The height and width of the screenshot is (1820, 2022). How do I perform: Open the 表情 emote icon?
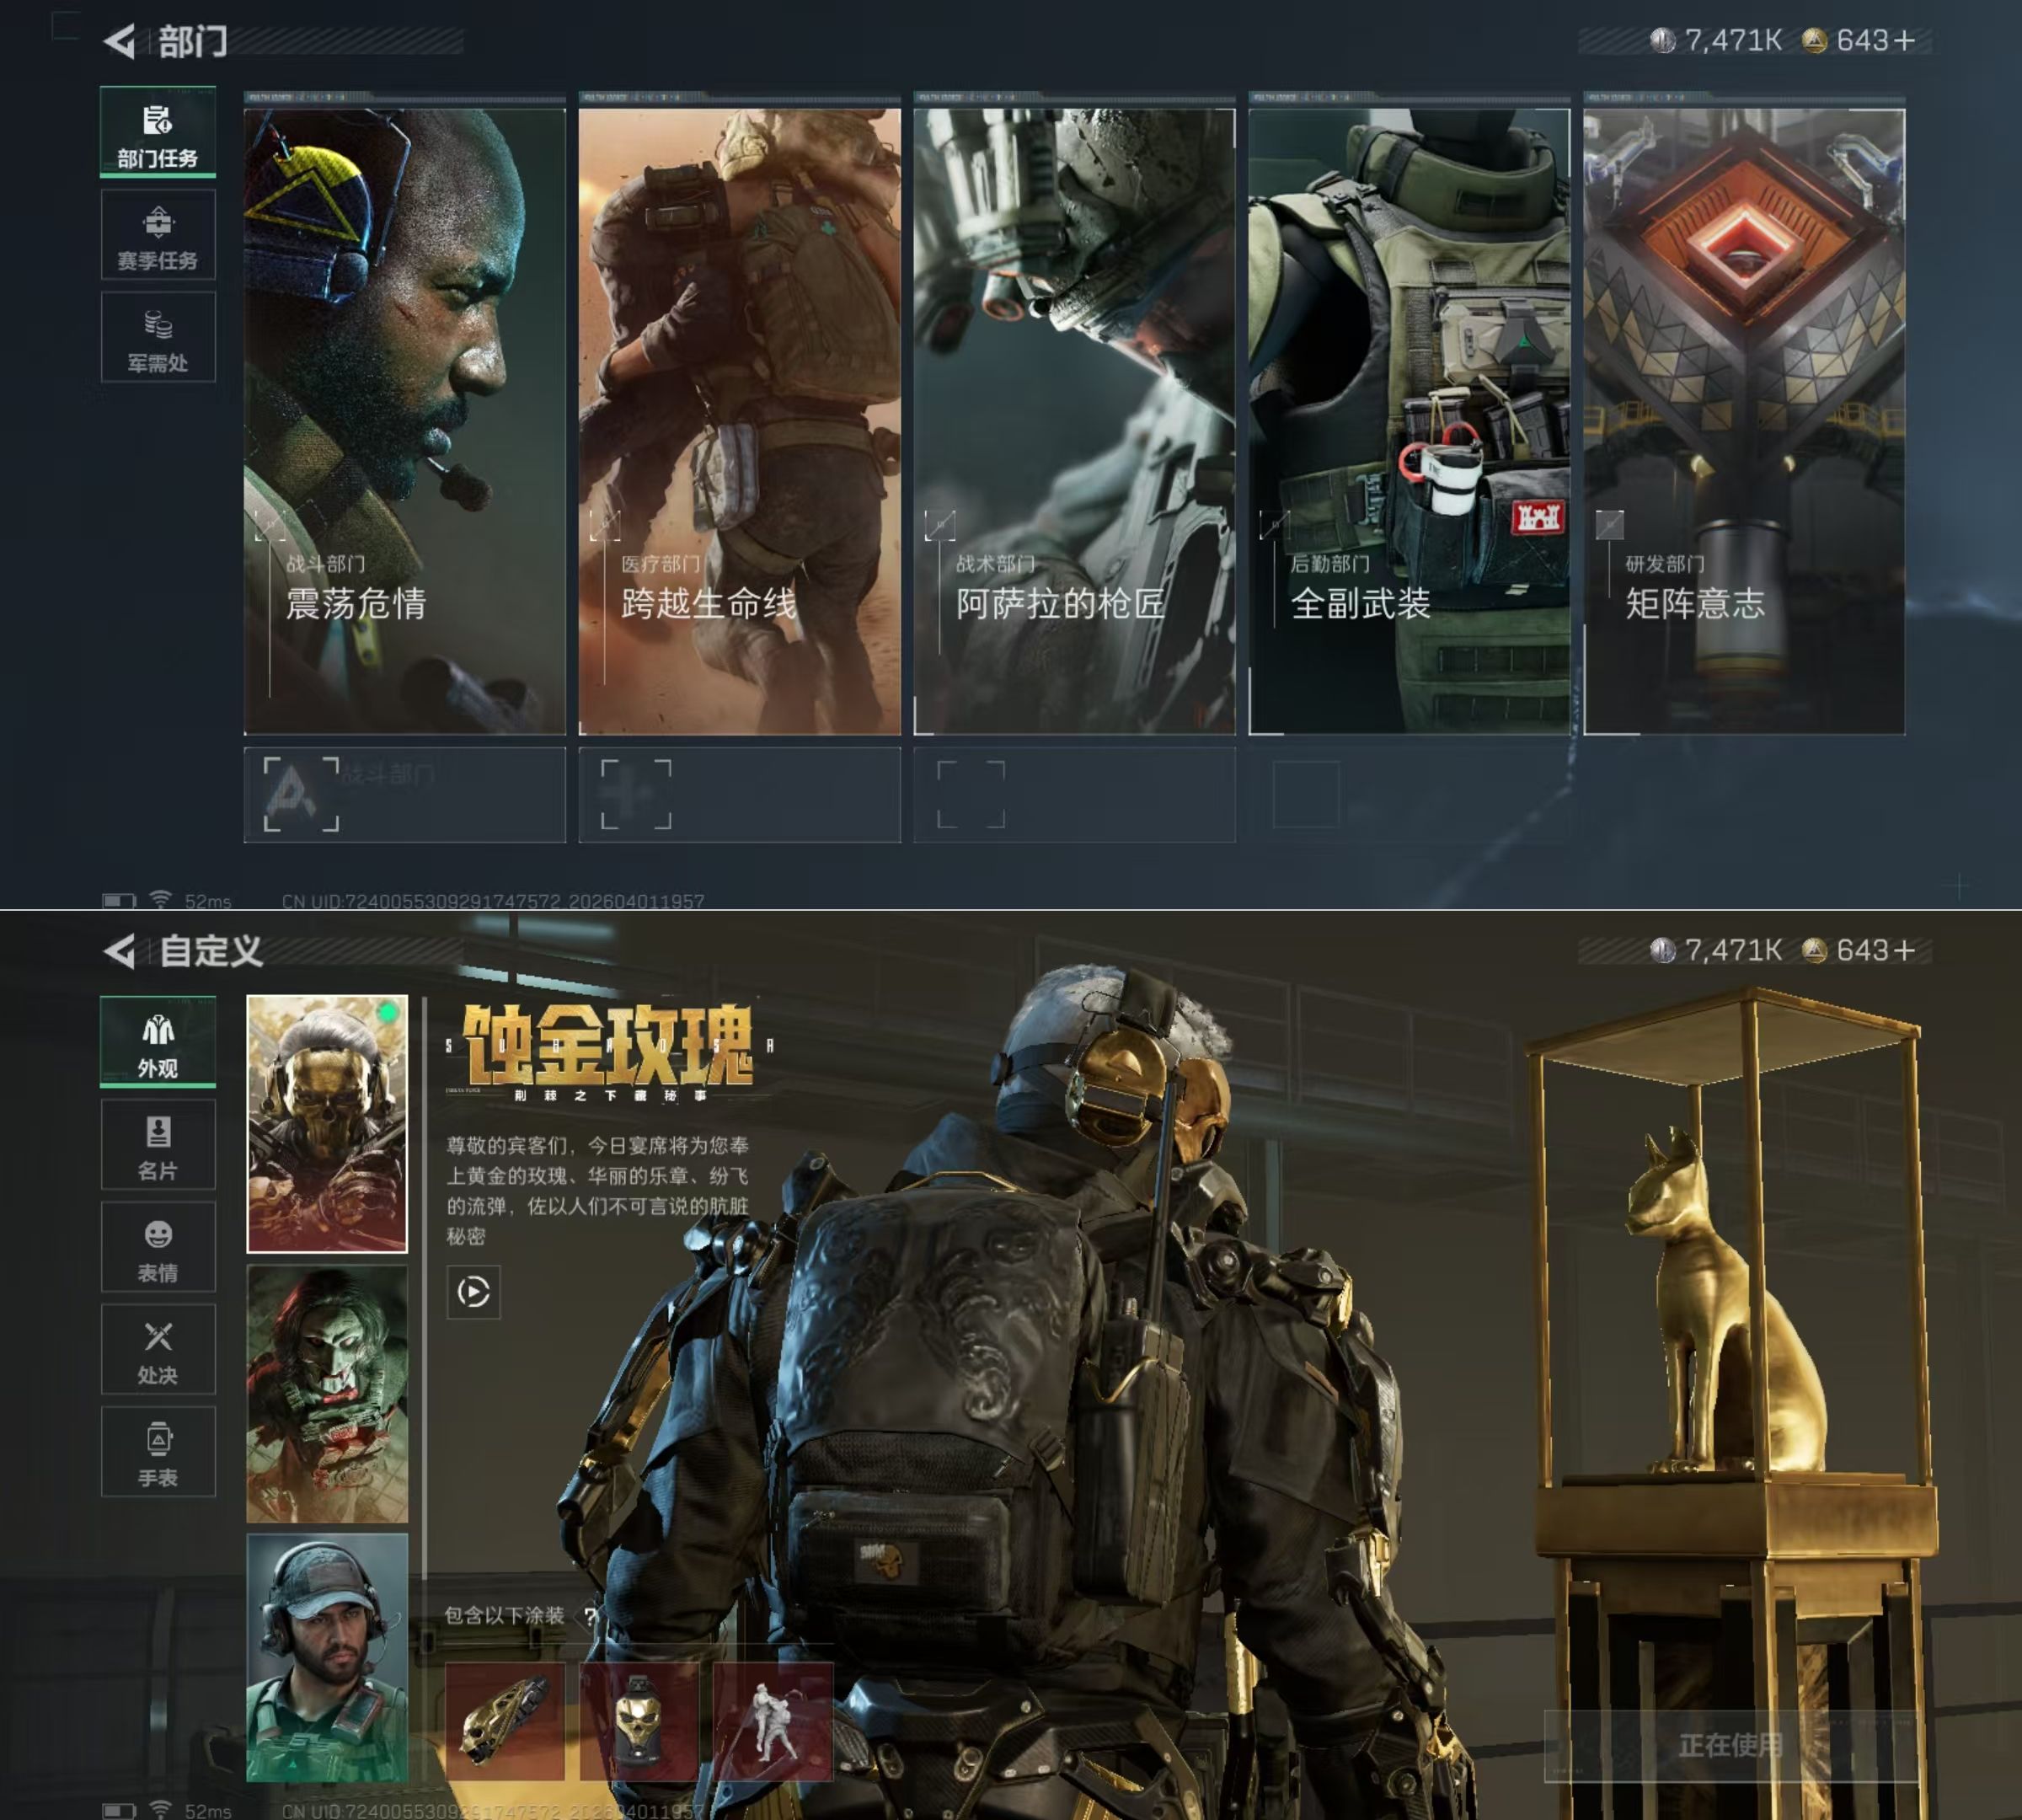coord(158,1247)
